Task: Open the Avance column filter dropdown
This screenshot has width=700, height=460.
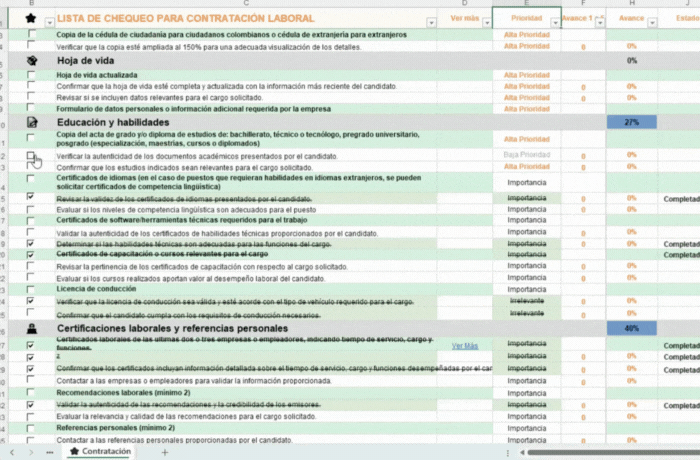Action: pyautogui.click(x=652, y=22)
